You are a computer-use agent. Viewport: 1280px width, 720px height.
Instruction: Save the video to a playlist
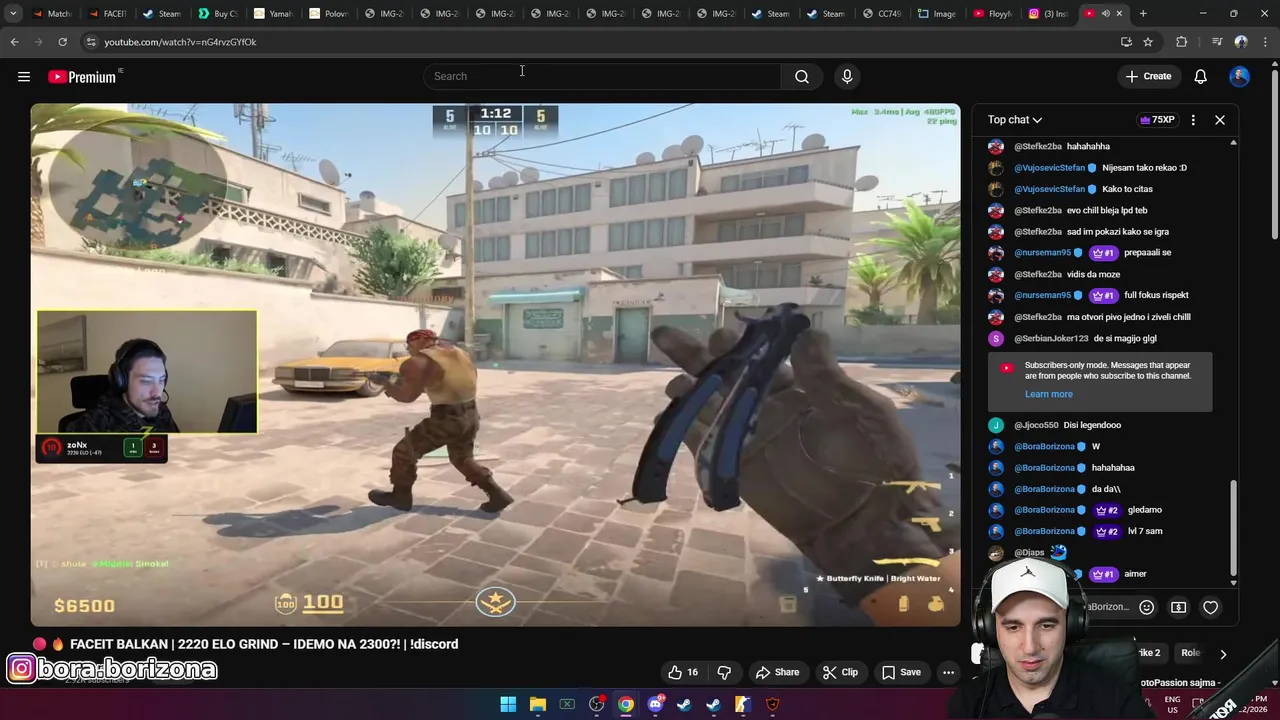coord(900,672)
